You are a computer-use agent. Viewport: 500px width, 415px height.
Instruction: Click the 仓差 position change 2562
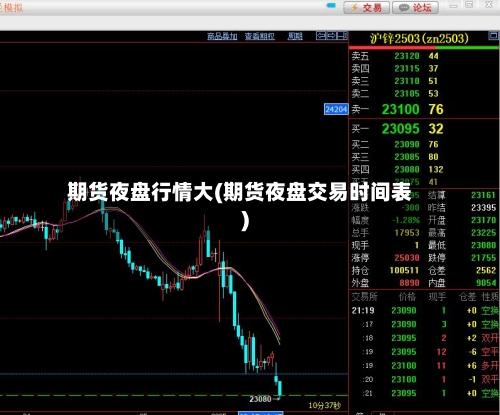coord(486,270)
